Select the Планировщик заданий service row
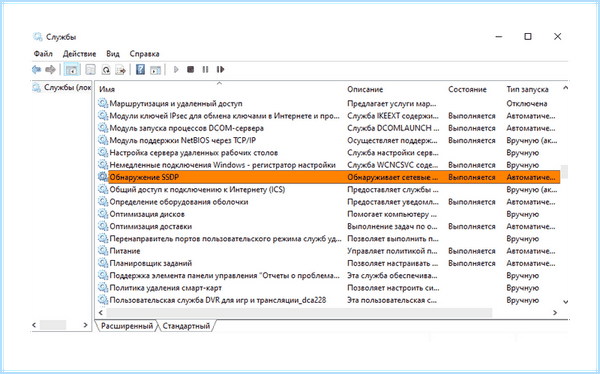The image size is (600, 374). (x=329, y=263)
